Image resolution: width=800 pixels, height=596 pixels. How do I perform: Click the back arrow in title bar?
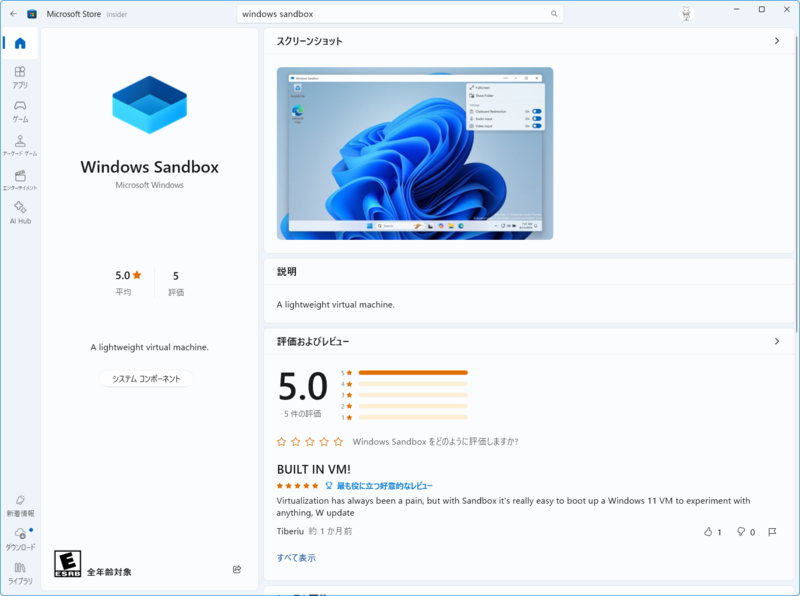pyautogui.click(x=13, y=14)
